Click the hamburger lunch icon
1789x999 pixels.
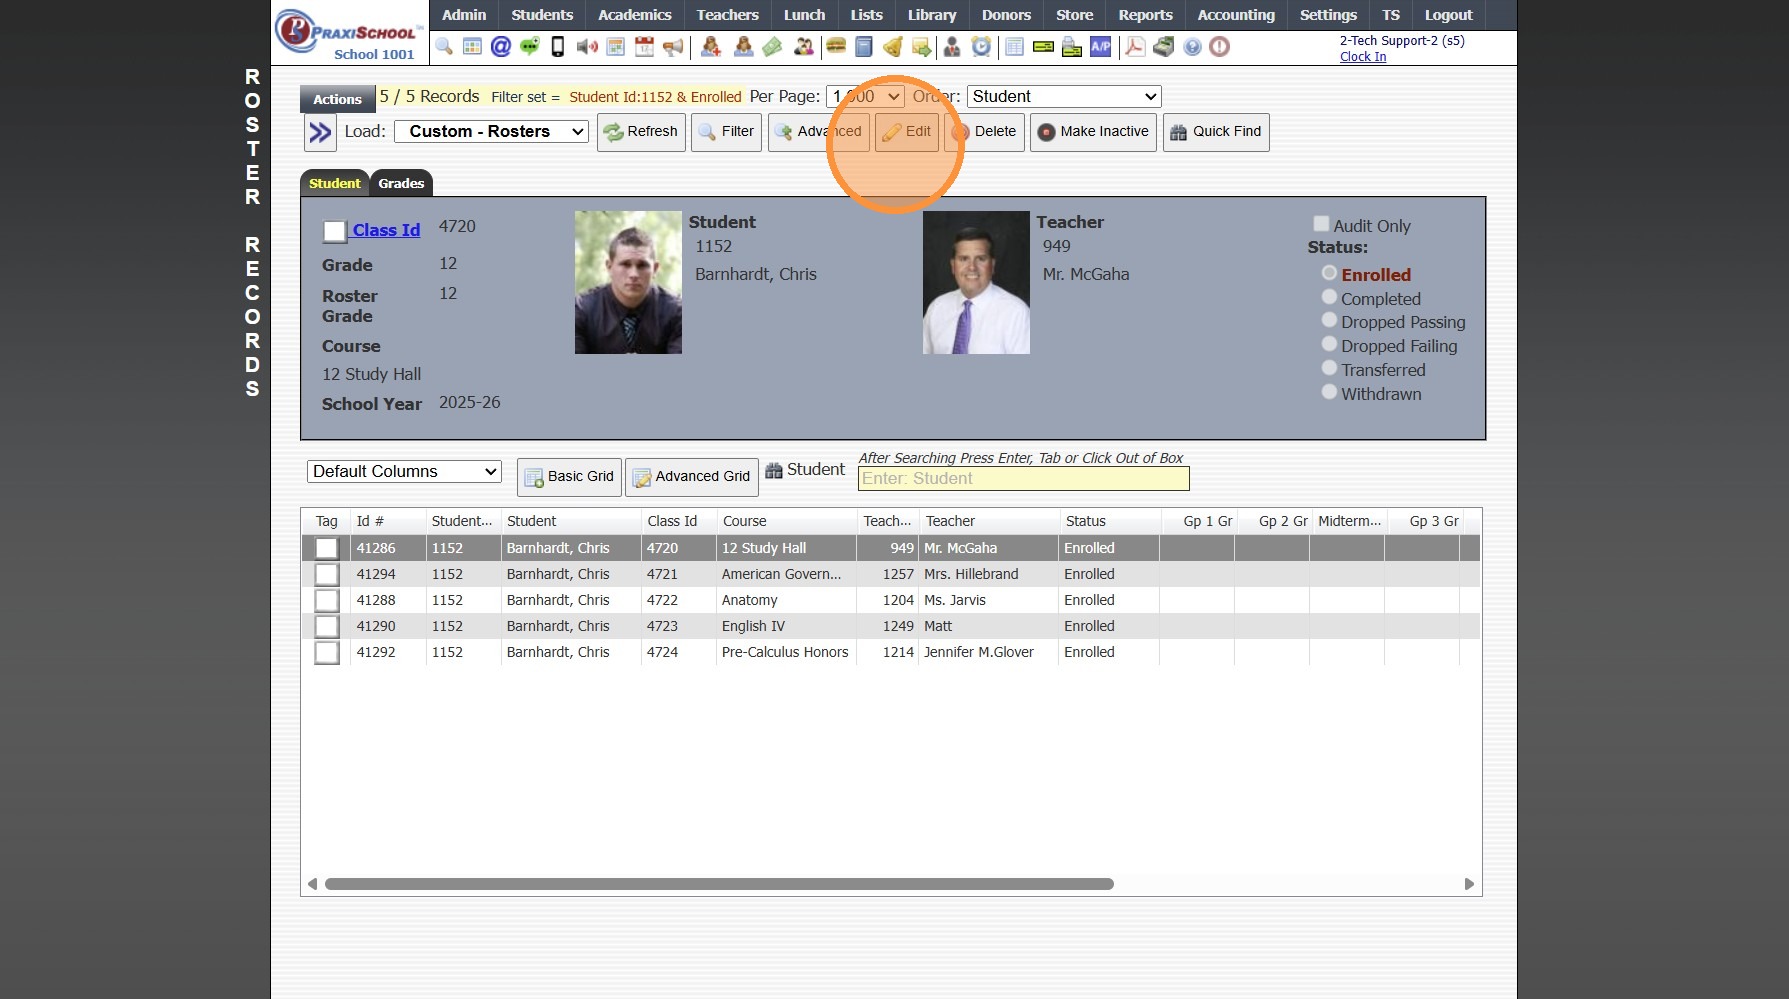pos(836,47)
